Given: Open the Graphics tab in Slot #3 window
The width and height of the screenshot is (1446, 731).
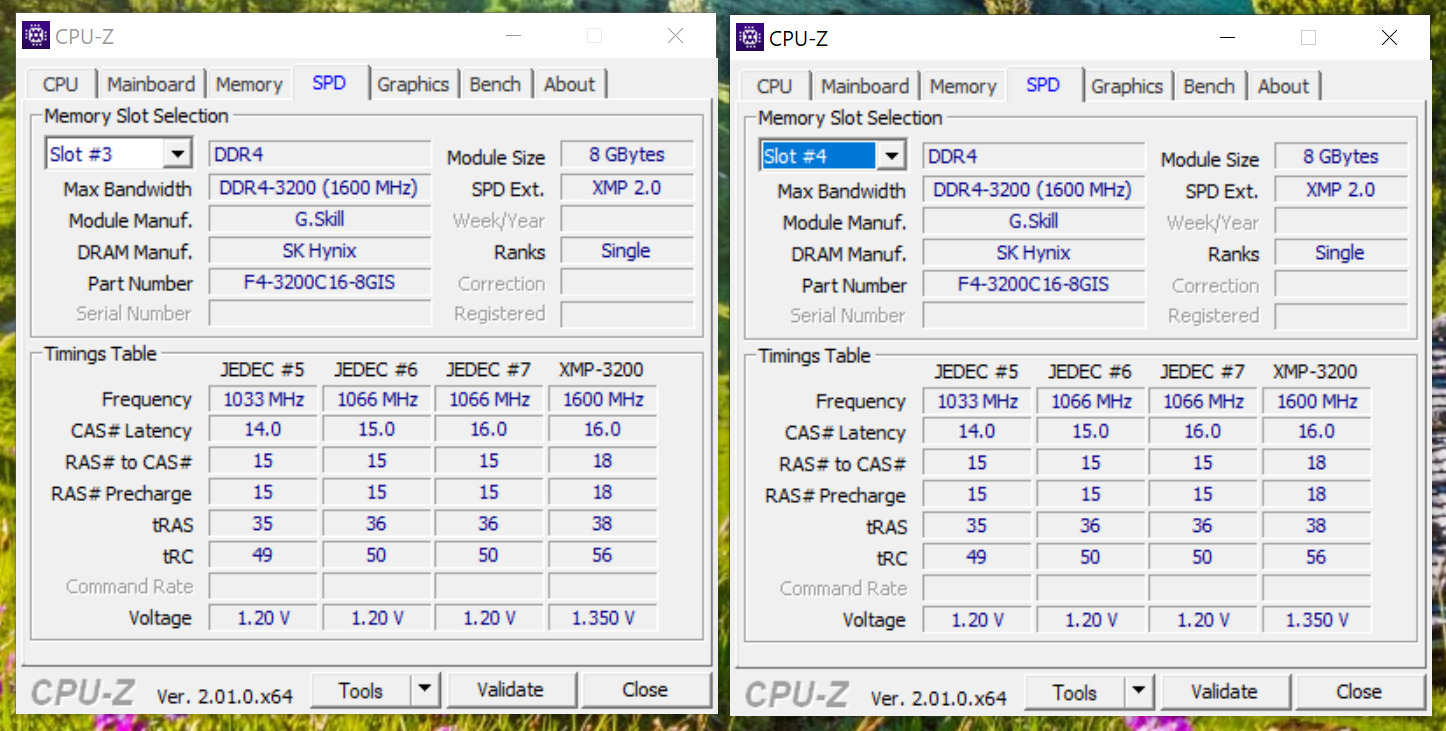Looking at the screenshot, I should (413, 85).
